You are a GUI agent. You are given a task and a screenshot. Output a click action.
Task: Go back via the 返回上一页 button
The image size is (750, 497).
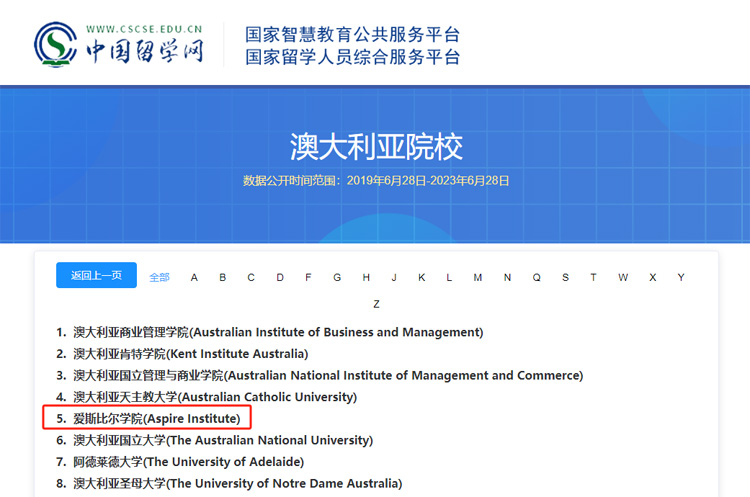[96, 275]
